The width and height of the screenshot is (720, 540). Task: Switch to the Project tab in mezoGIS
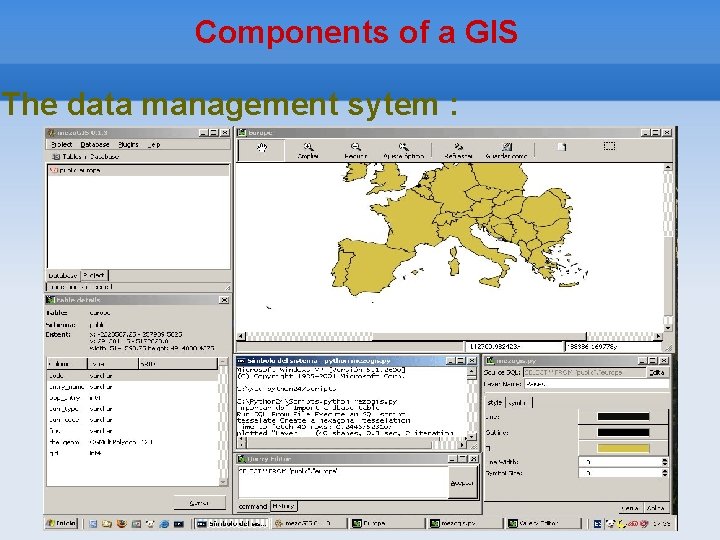point(94,275)
